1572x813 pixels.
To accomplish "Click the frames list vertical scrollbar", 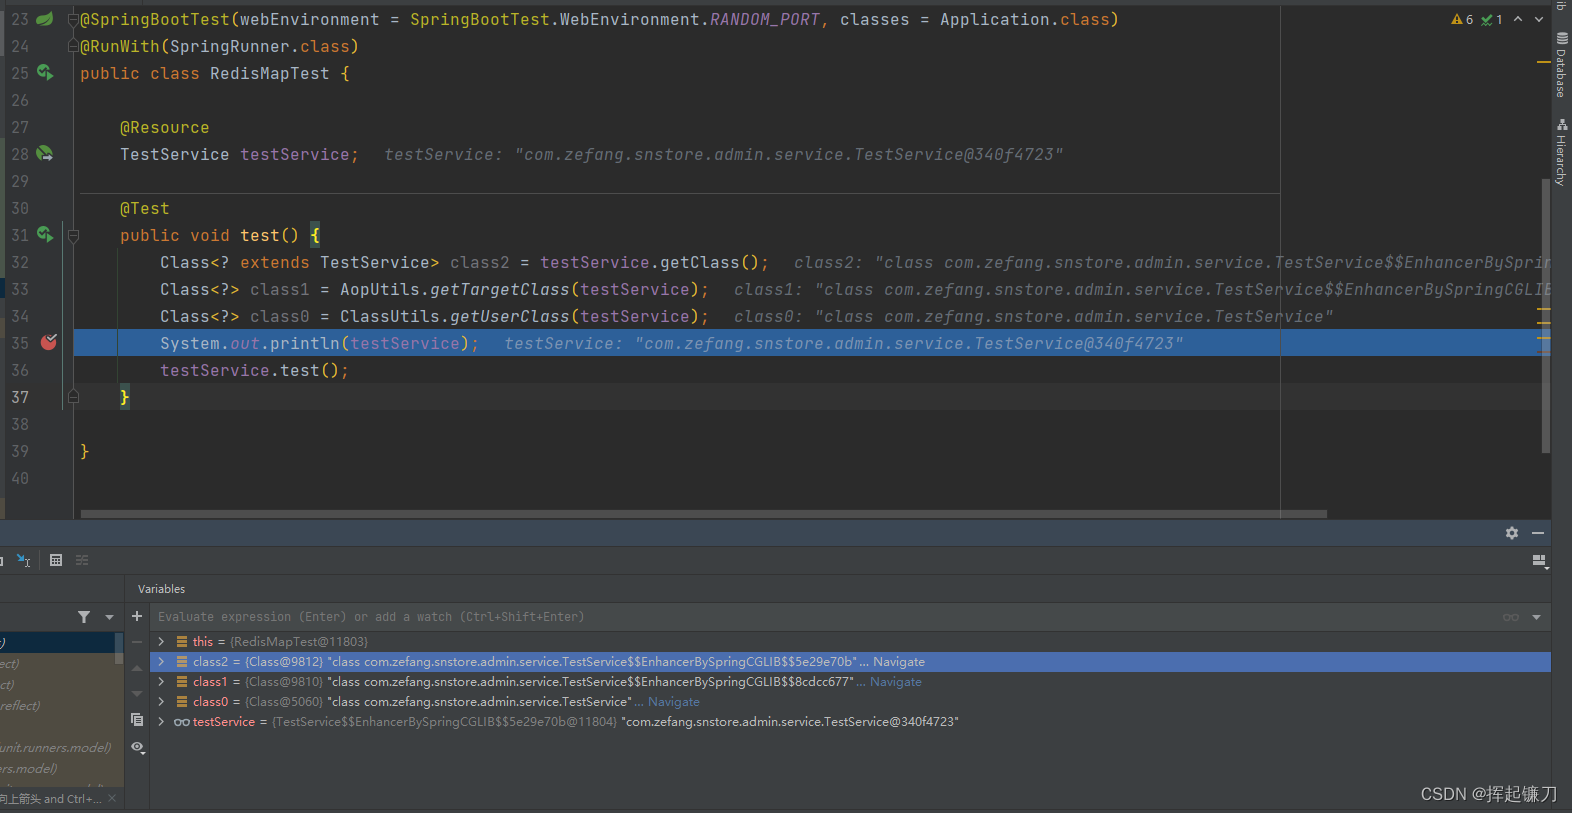I will 119,648.
